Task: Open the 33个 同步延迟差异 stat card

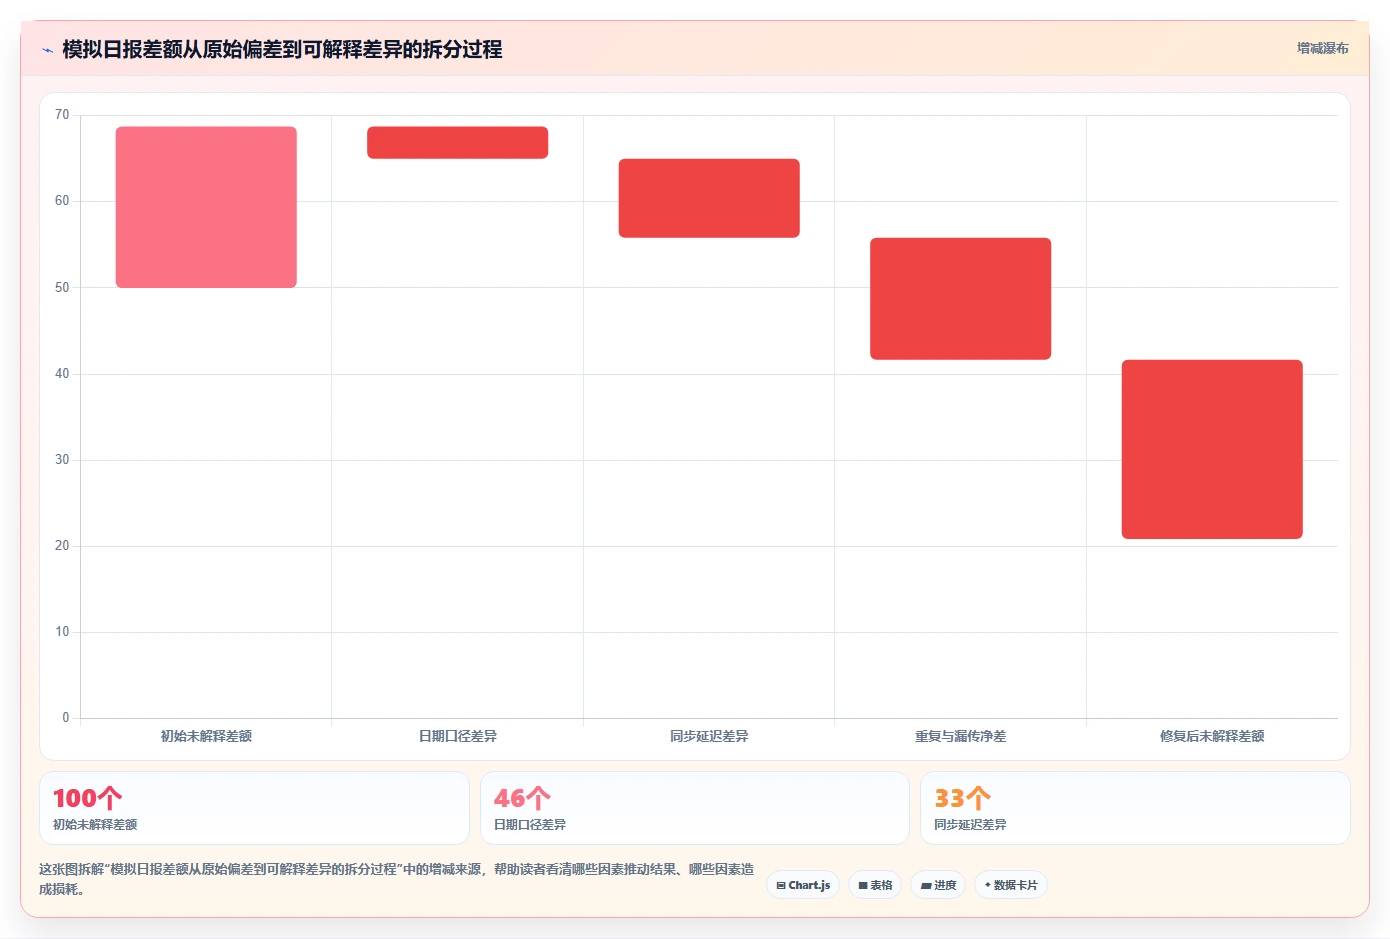Action: coord(1135,808)
